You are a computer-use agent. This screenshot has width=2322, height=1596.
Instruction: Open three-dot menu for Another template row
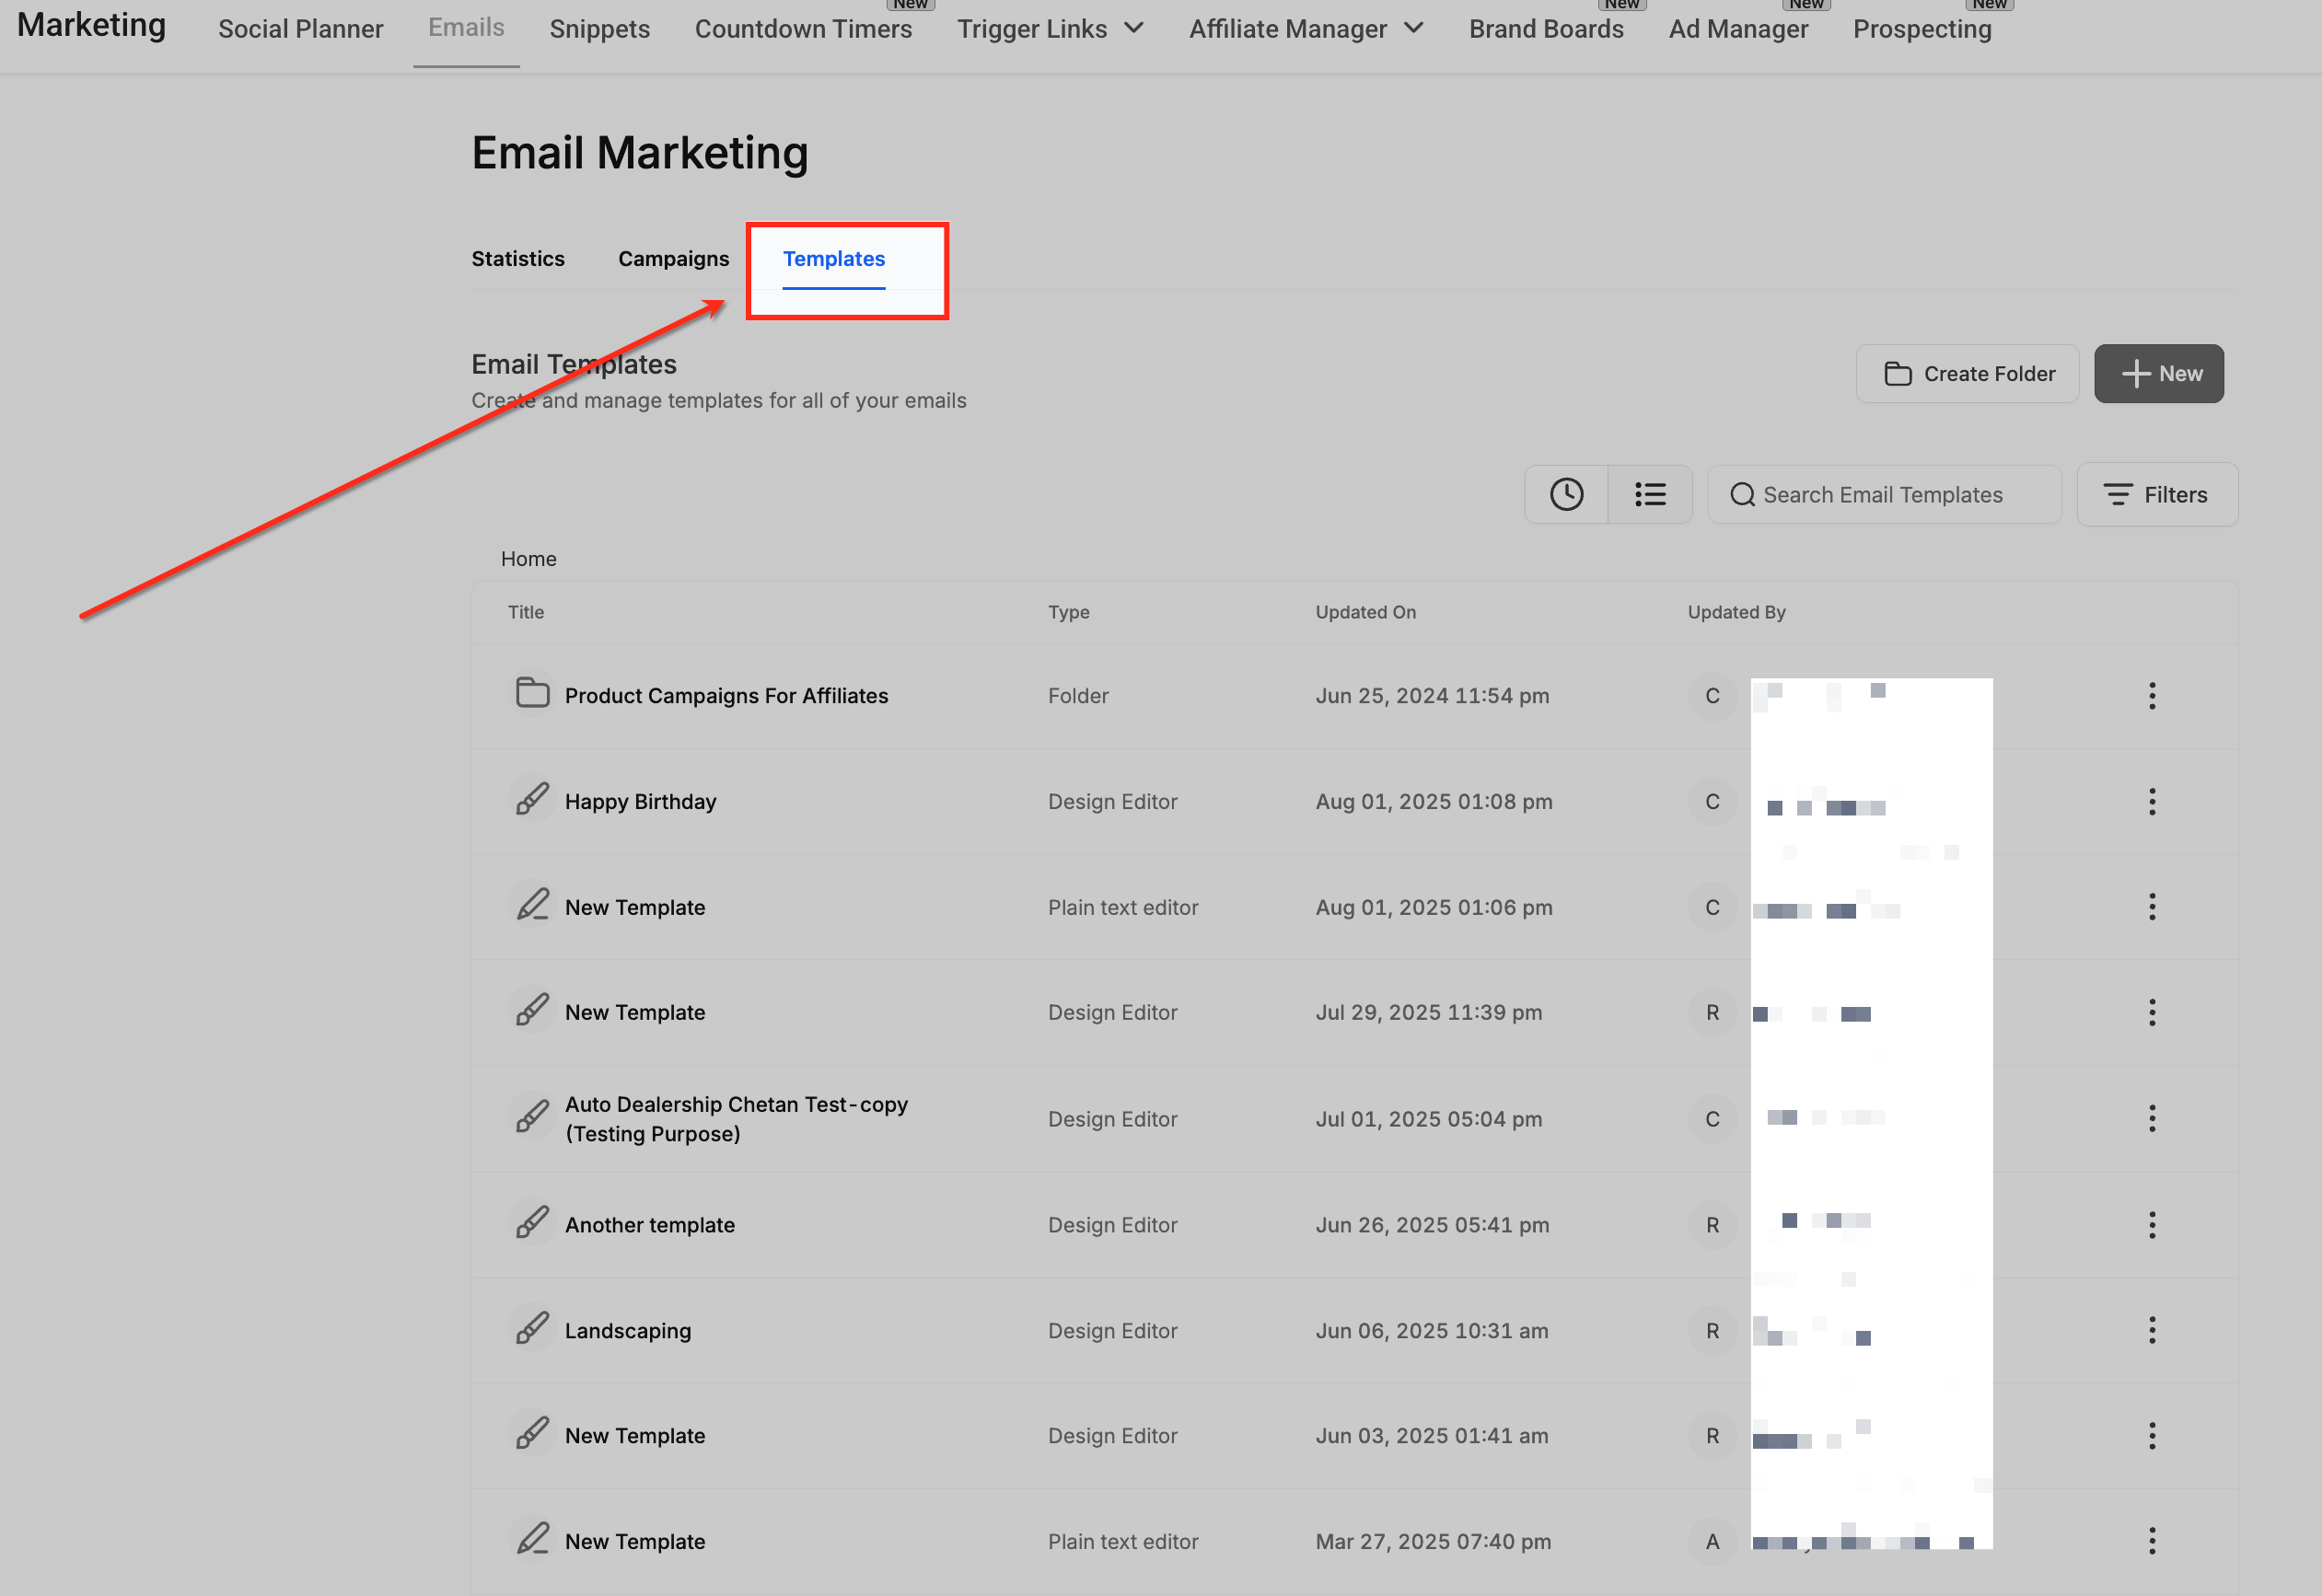(x=2151, y=1224)
